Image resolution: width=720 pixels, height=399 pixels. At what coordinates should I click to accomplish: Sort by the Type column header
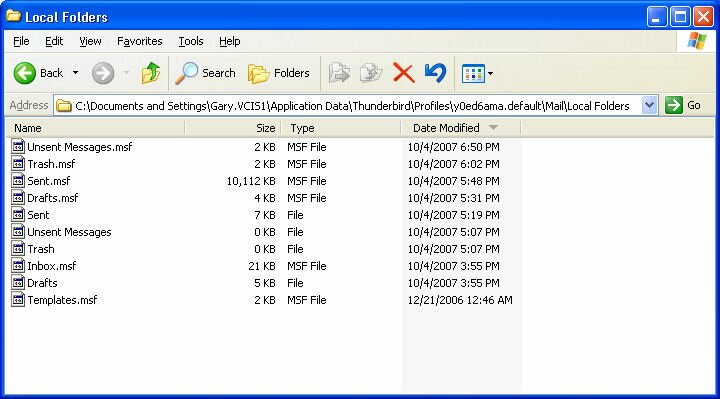pos(341,128)
